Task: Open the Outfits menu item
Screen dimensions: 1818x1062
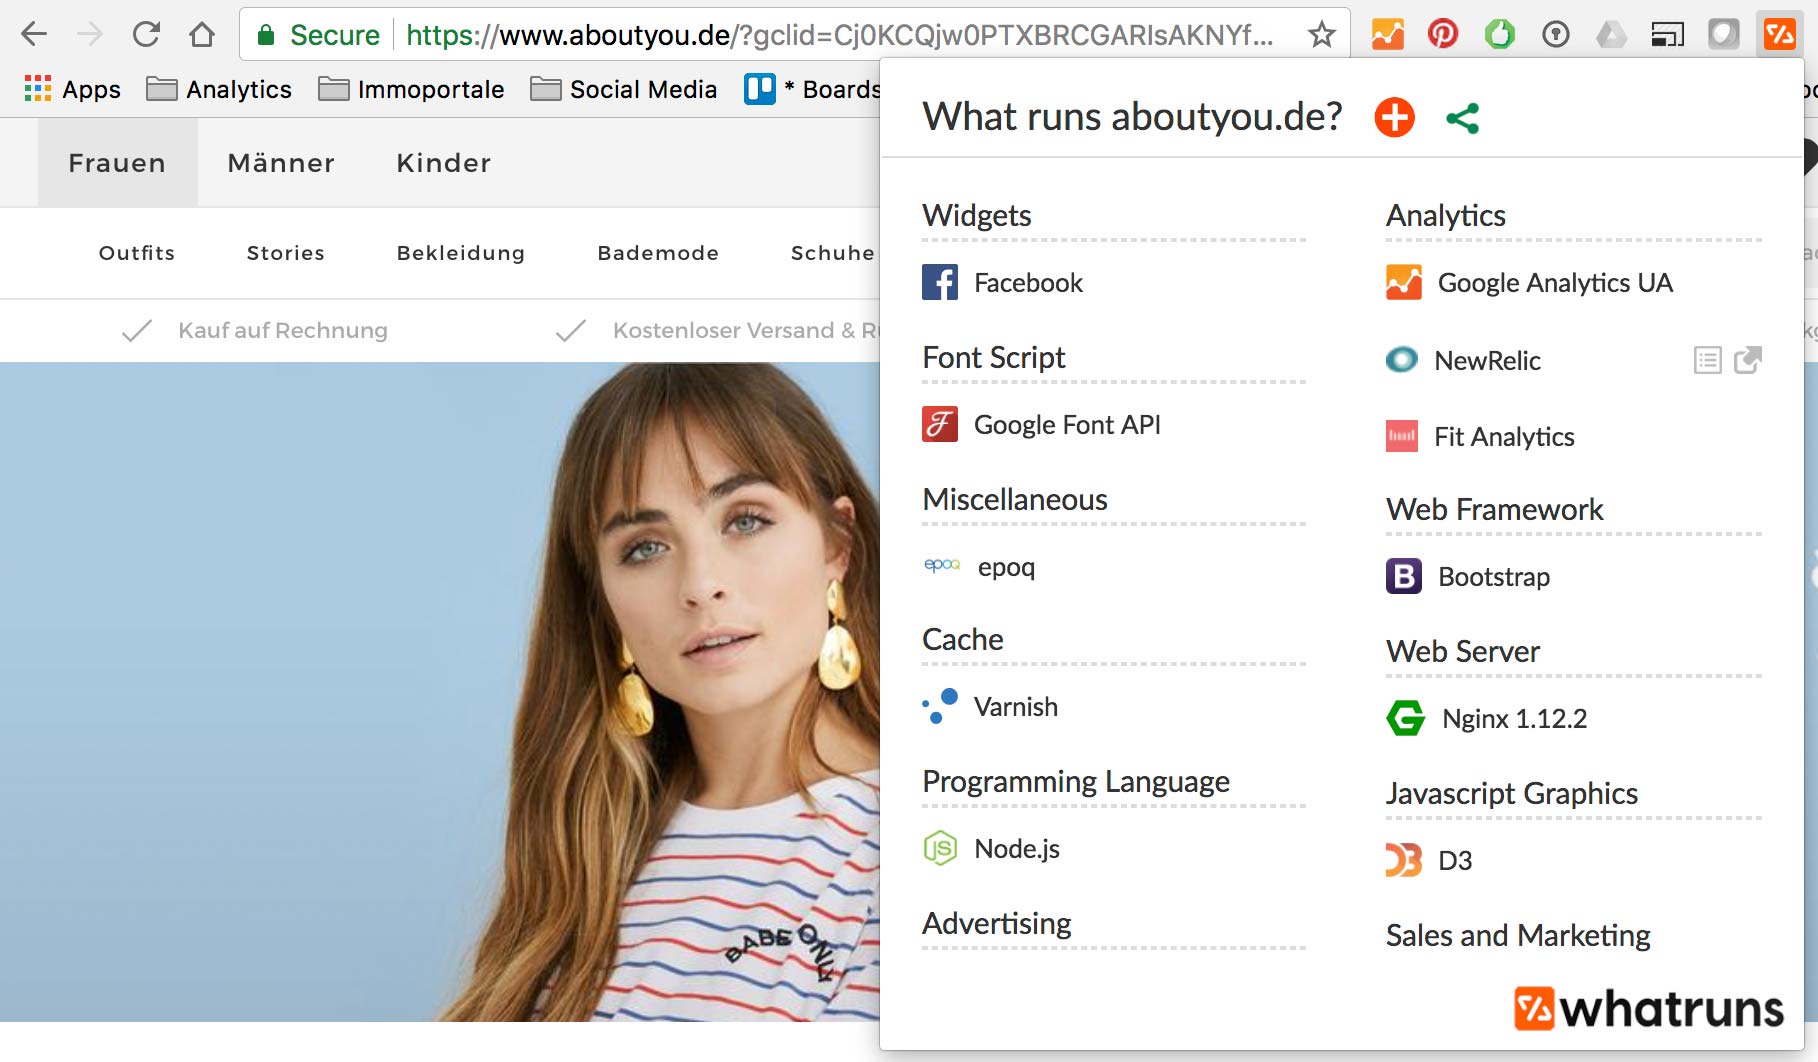Action: (137, 253)
